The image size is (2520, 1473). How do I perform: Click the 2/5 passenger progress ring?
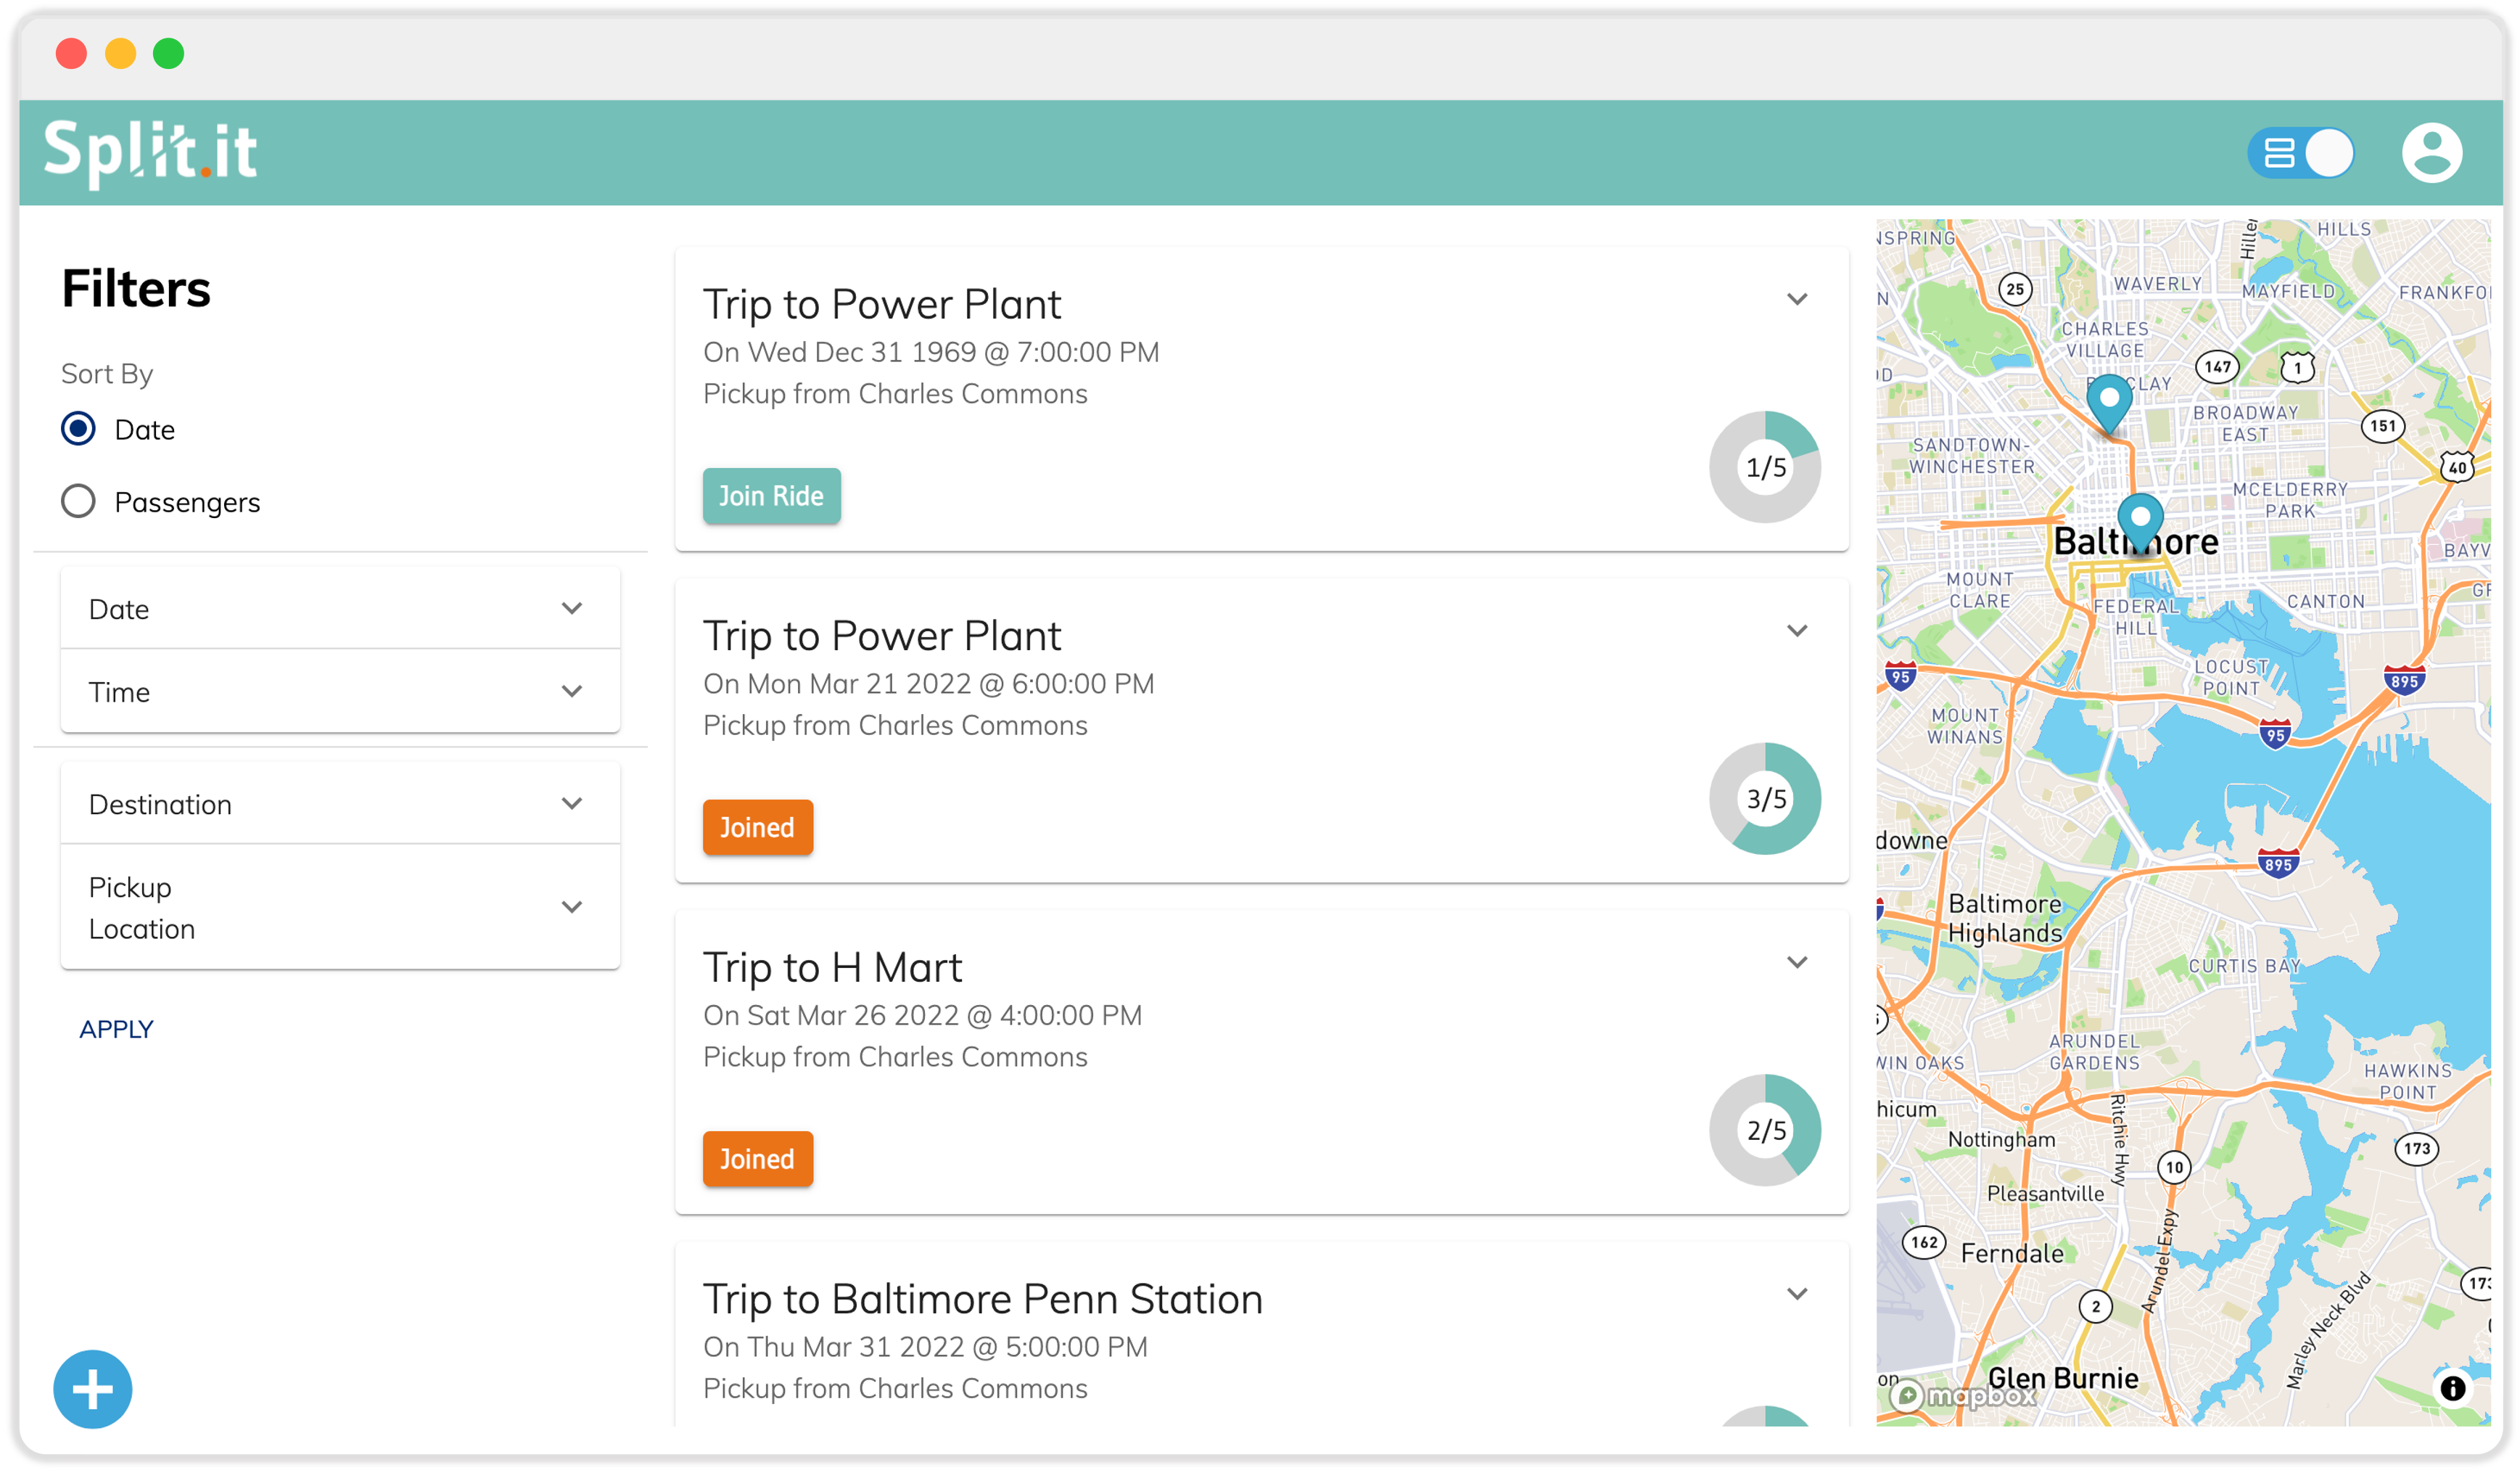tap(1765, 1131)
